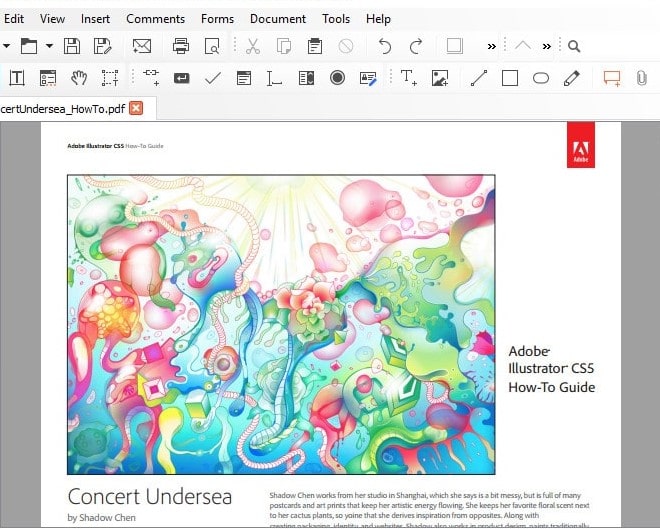Select the List Box form field tool

(244, 78)
